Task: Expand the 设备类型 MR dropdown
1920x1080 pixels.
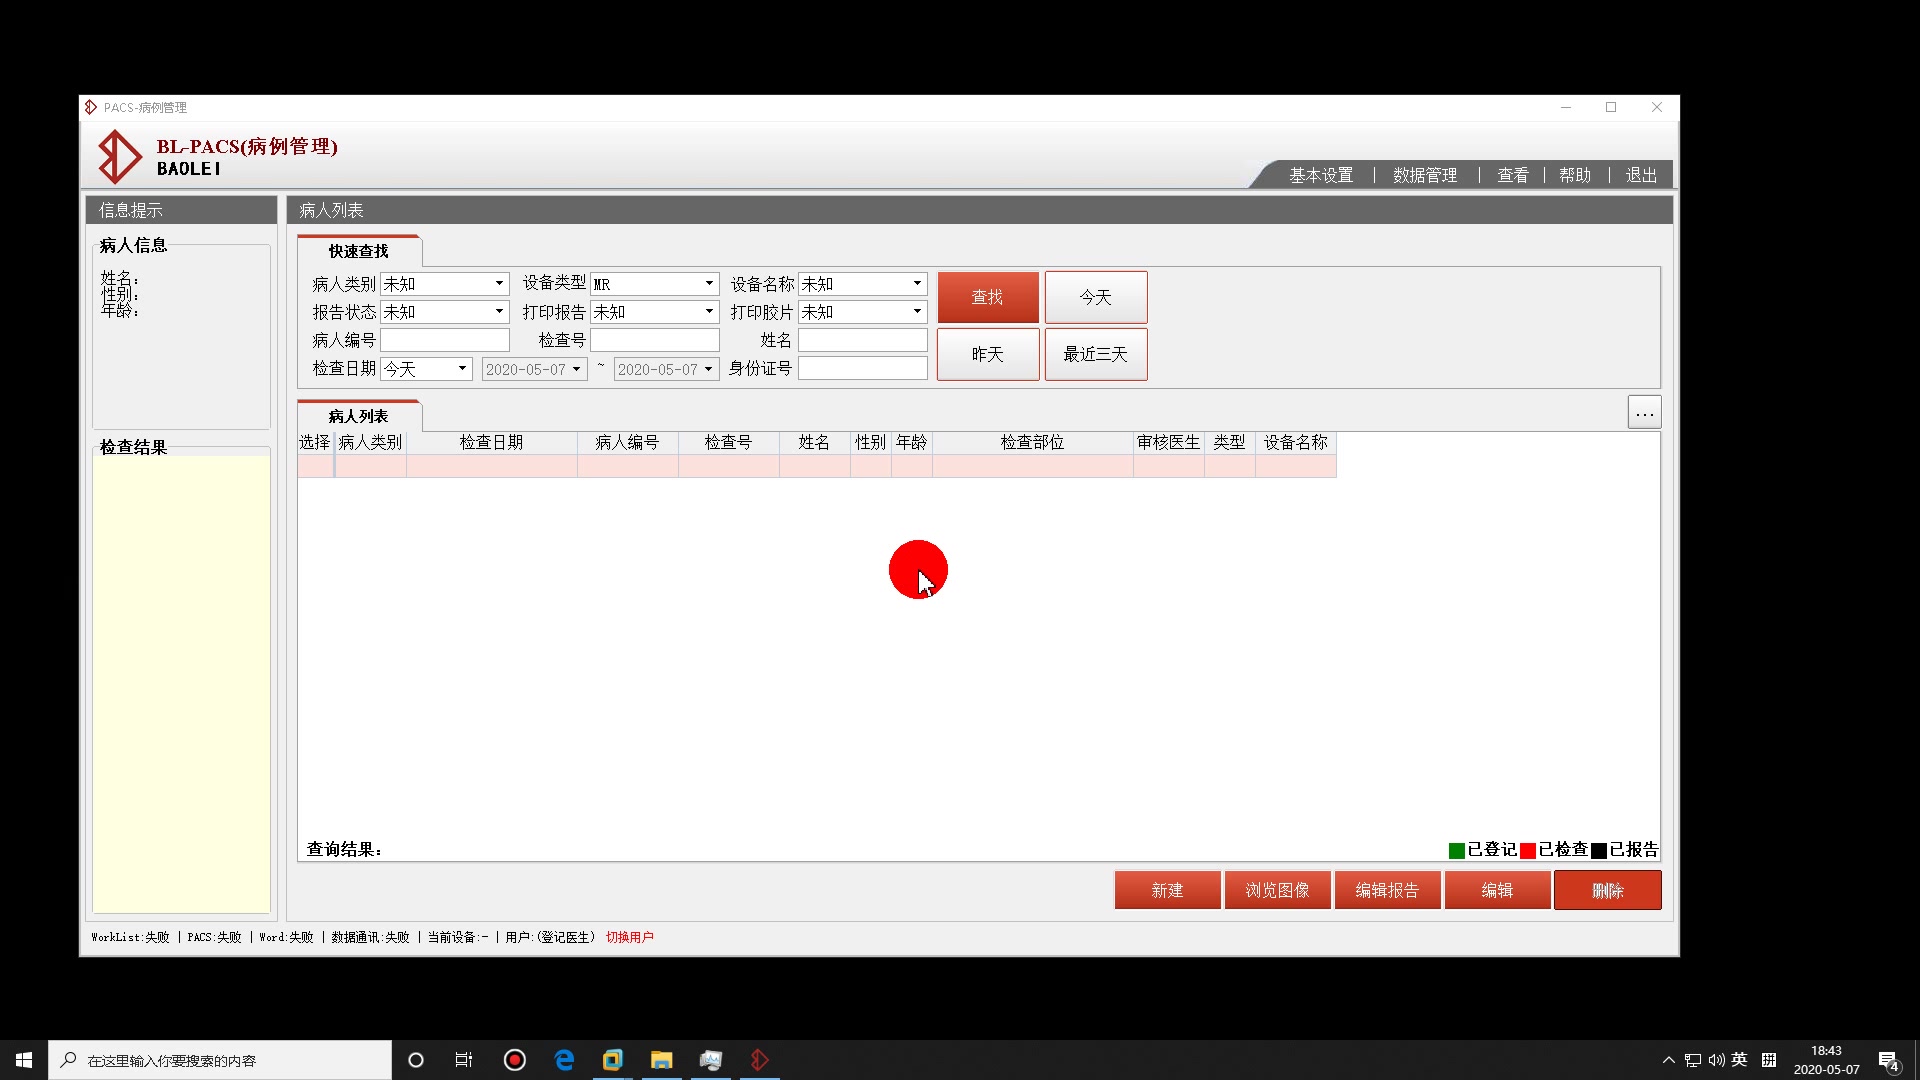Action: pos(707,283)
